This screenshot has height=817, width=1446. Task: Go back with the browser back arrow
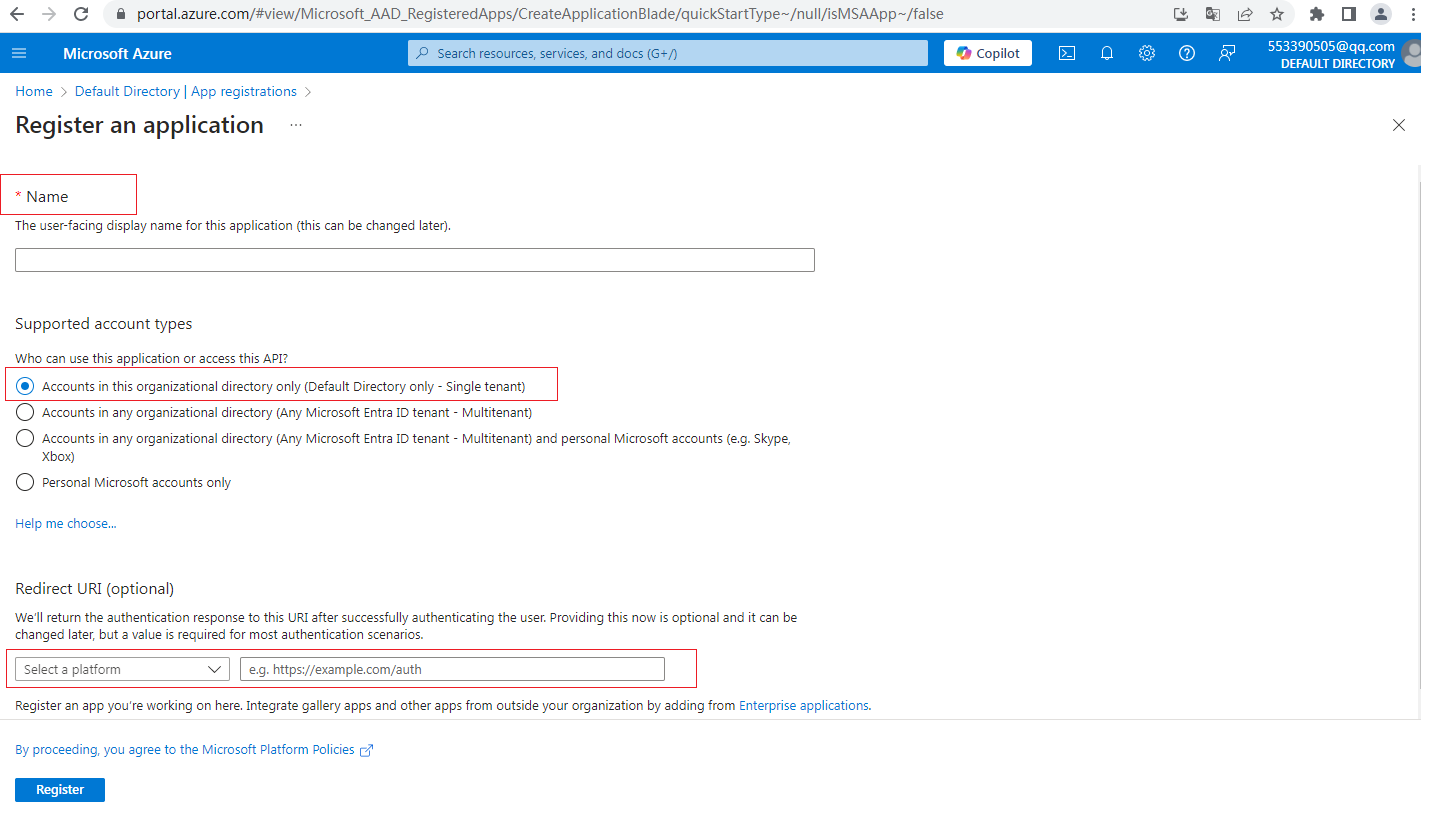(x=17, y=14)
